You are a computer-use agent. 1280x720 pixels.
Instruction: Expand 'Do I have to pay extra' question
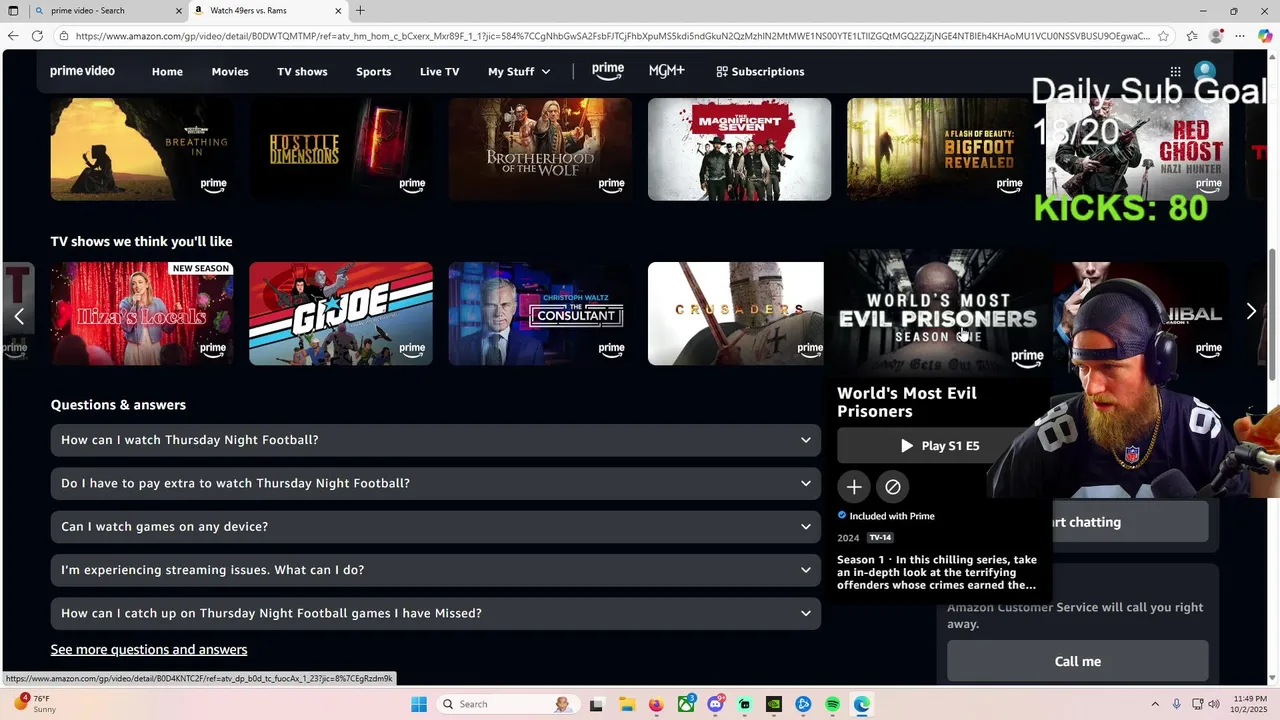point(436,483)
